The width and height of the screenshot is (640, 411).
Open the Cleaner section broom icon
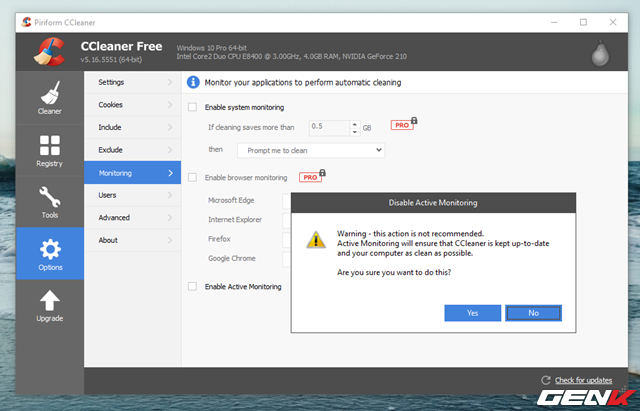point(50,93)
